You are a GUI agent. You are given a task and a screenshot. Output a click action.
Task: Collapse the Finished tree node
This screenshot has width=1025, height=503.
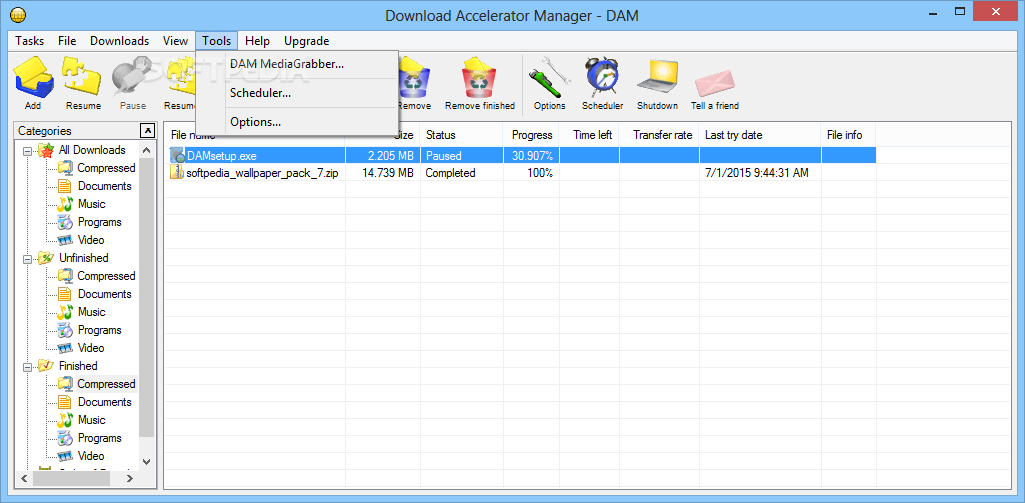click(x=27, y=366)
